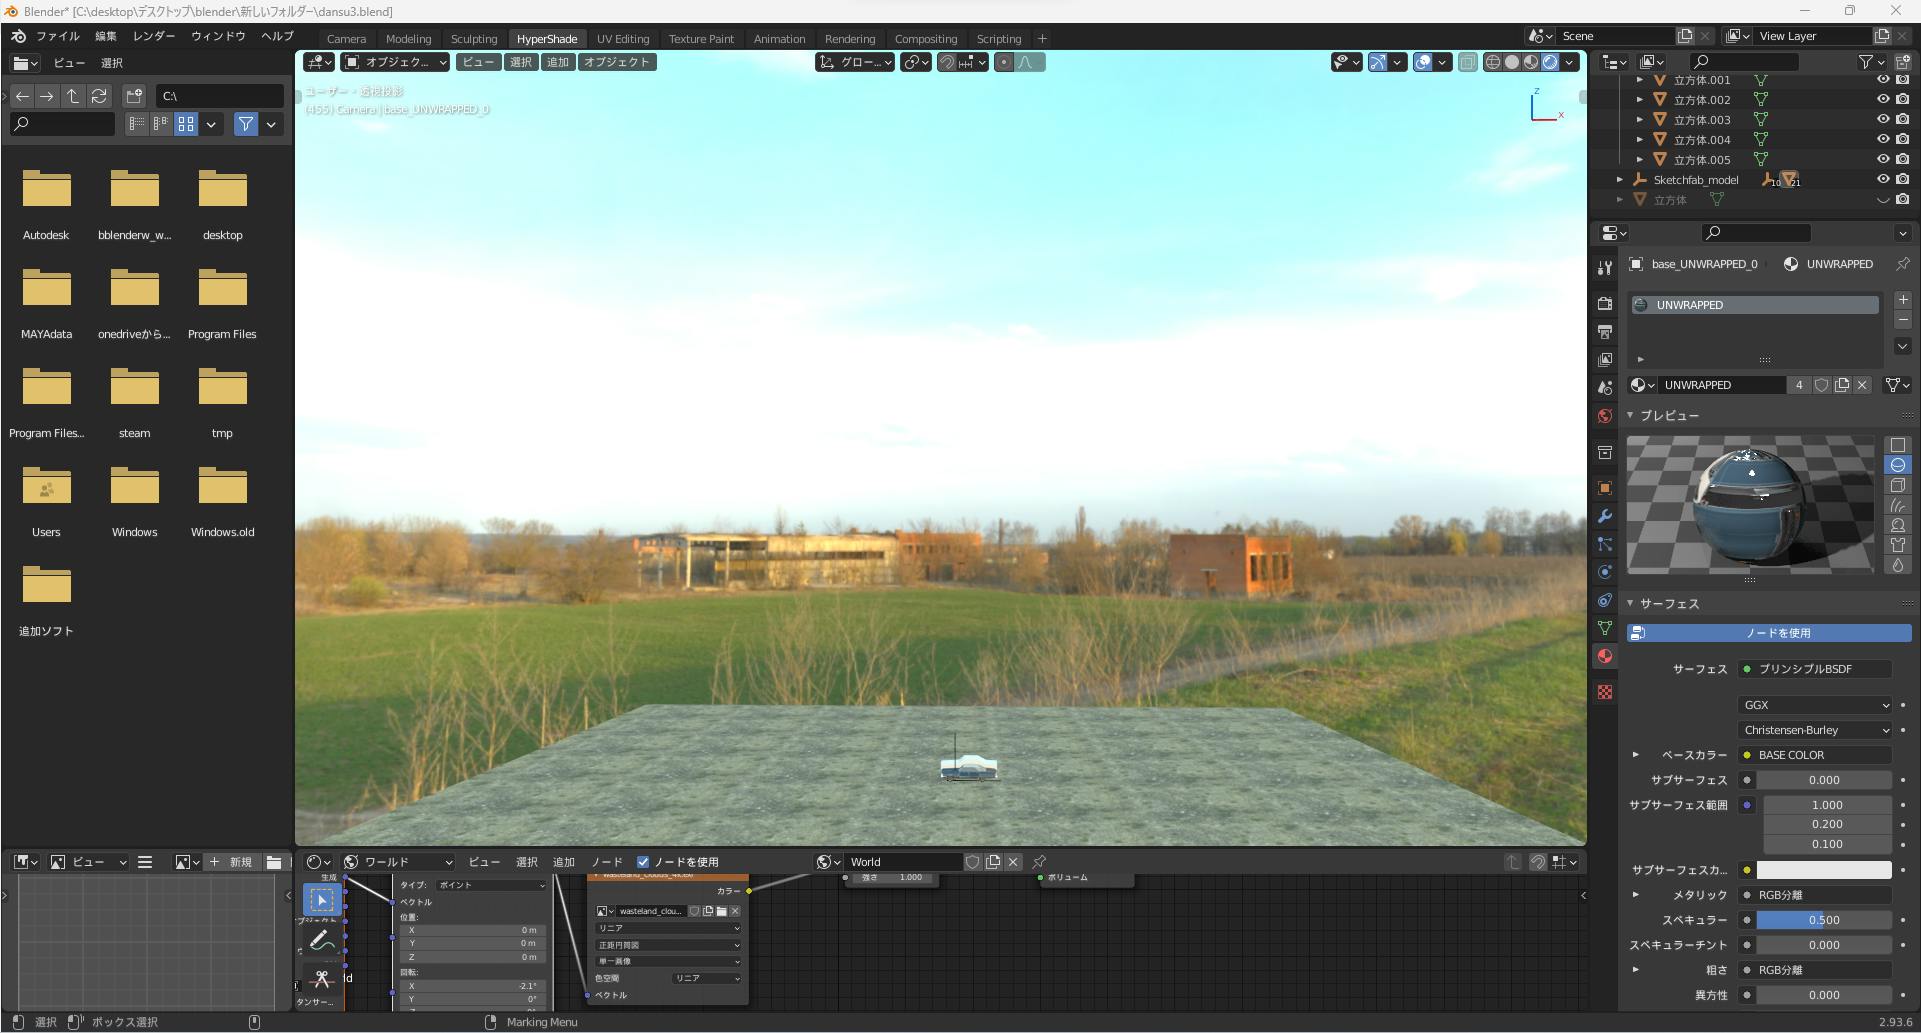Open the World properties tab
Image resolution: width=1921 pixels, height=1033 pixels.
point(1605,416)
